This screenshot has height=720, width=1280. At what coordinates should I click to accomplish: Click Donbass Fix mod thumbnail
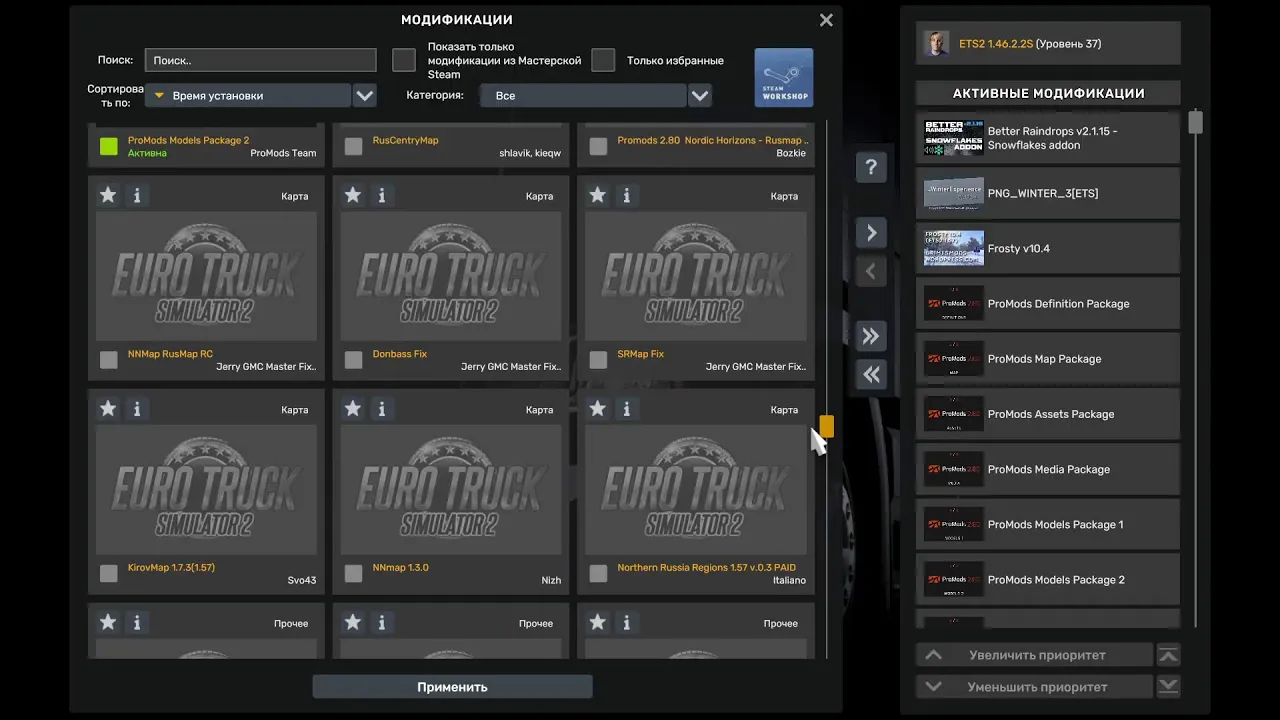[x=451, y=276]
